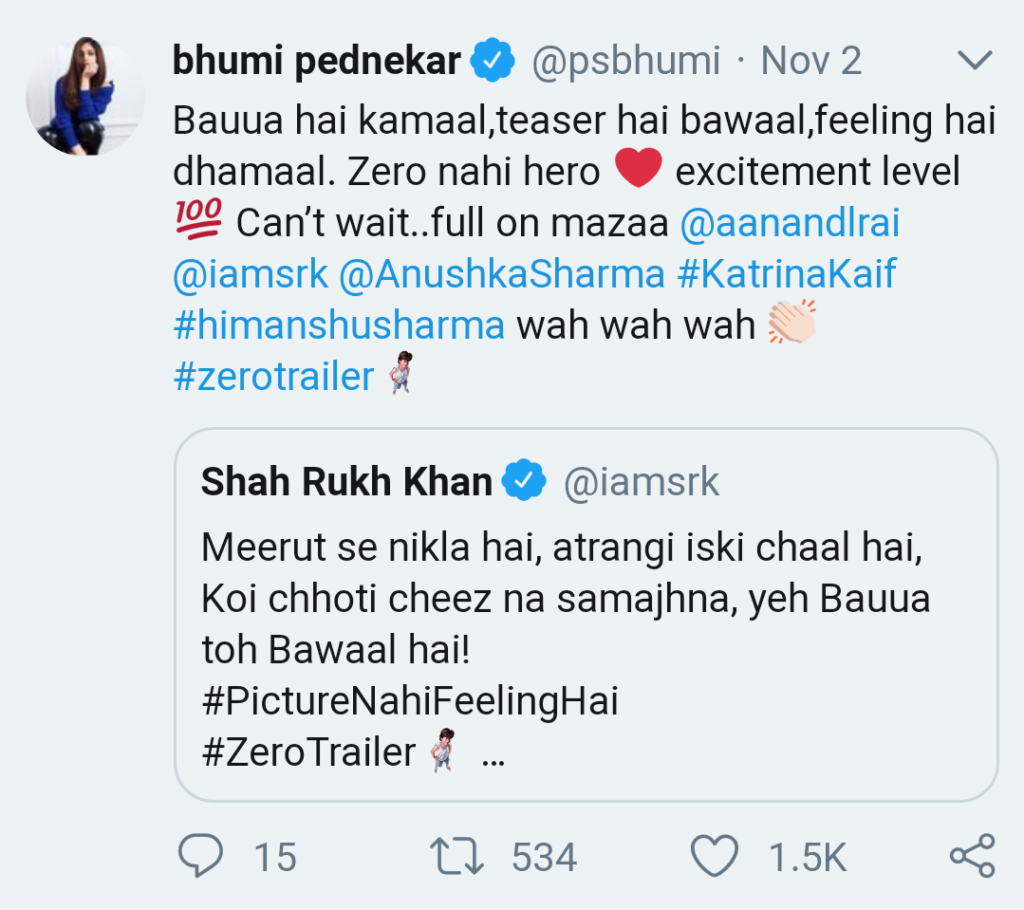
Task: Retweet this tweet using the arrows icon
Action: coord(457,856)
